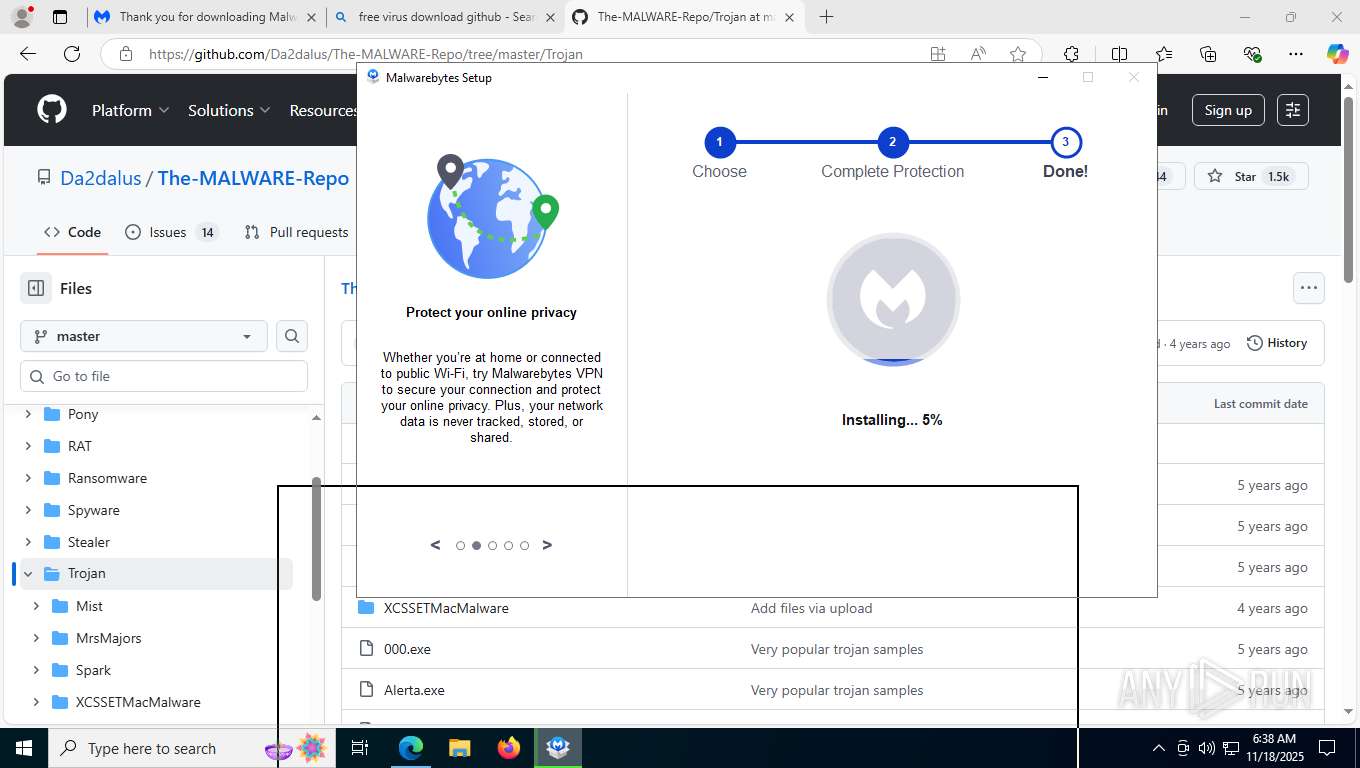The width and height of the screenshot is (1360, 768).
Task: Open the Collections icon in Edge toolbar
Action: tap(1208, 54)
